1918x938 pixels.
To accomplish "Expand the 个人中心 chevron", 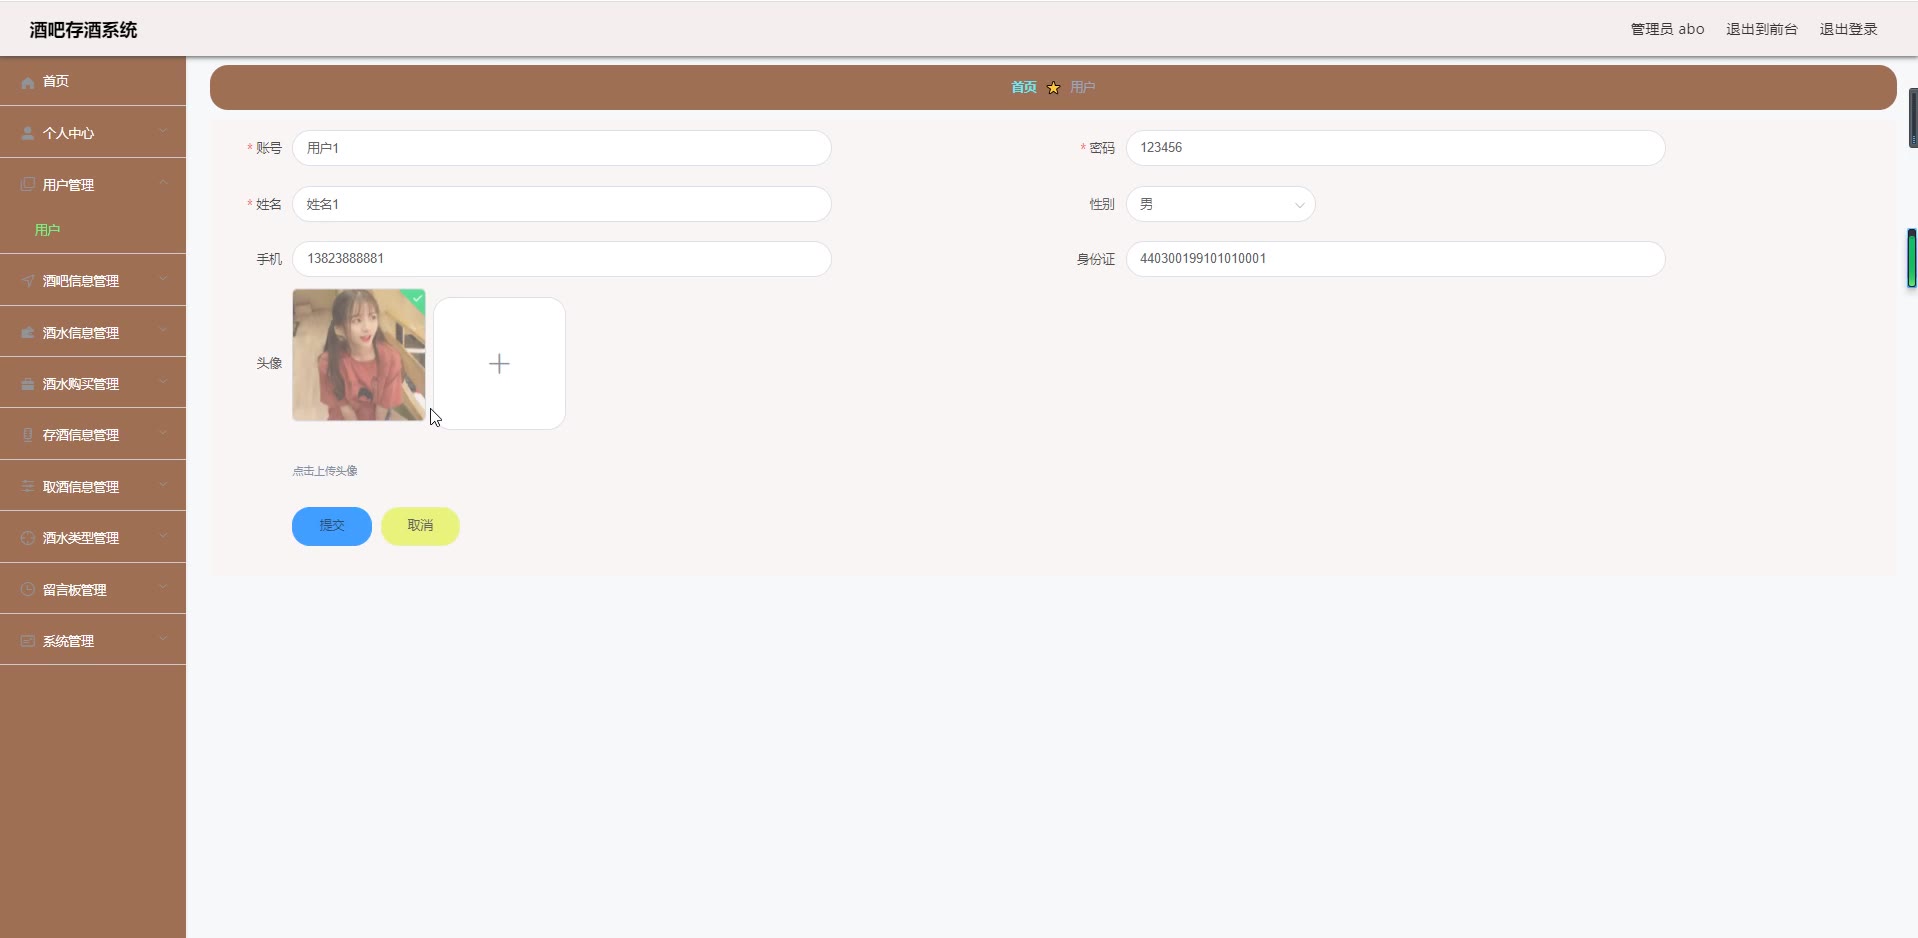I will click(163, 131).
